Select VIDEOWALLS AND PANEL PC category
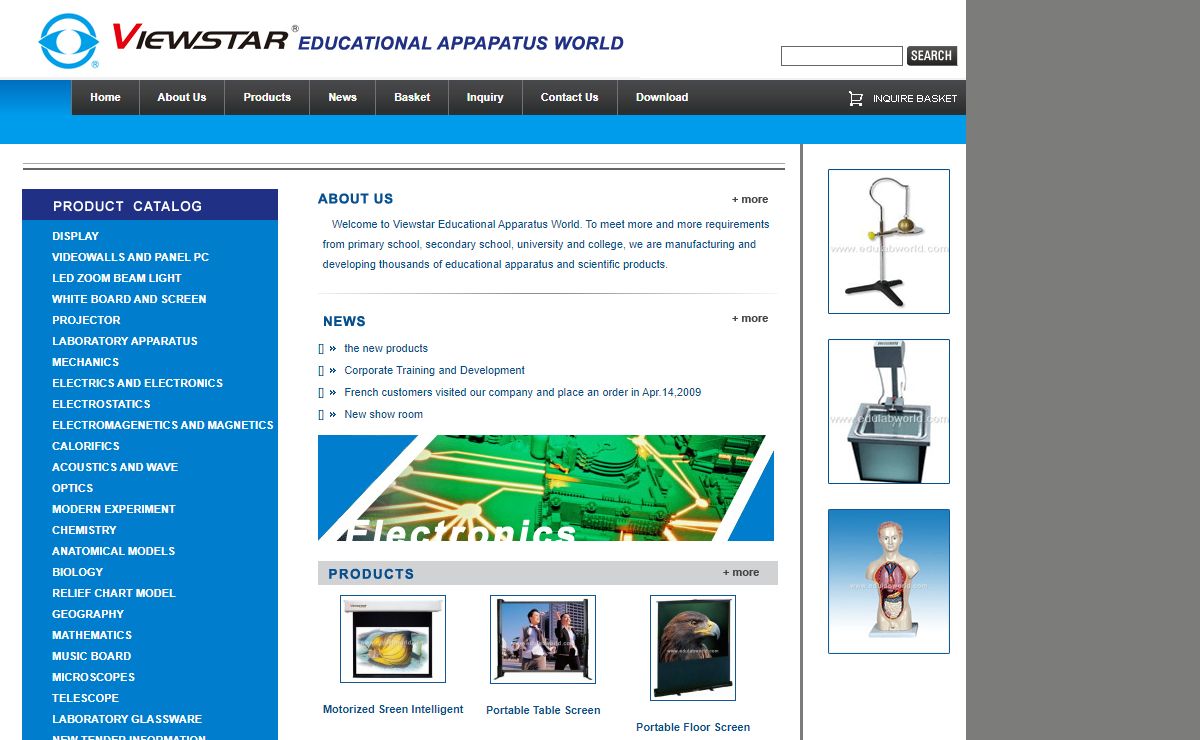The width and height of the screenshot is (1200, 740). (x=131, y=257)
